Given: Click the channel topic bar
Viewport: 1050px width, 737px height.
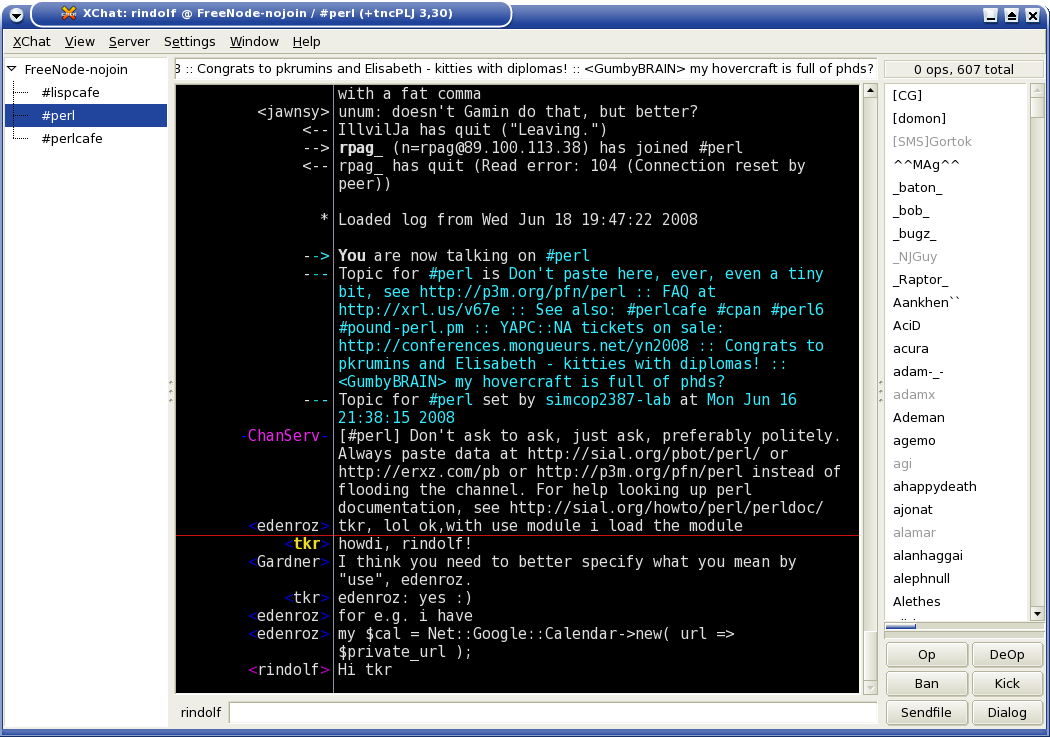Looking at the screenshot, I should 526,68.
